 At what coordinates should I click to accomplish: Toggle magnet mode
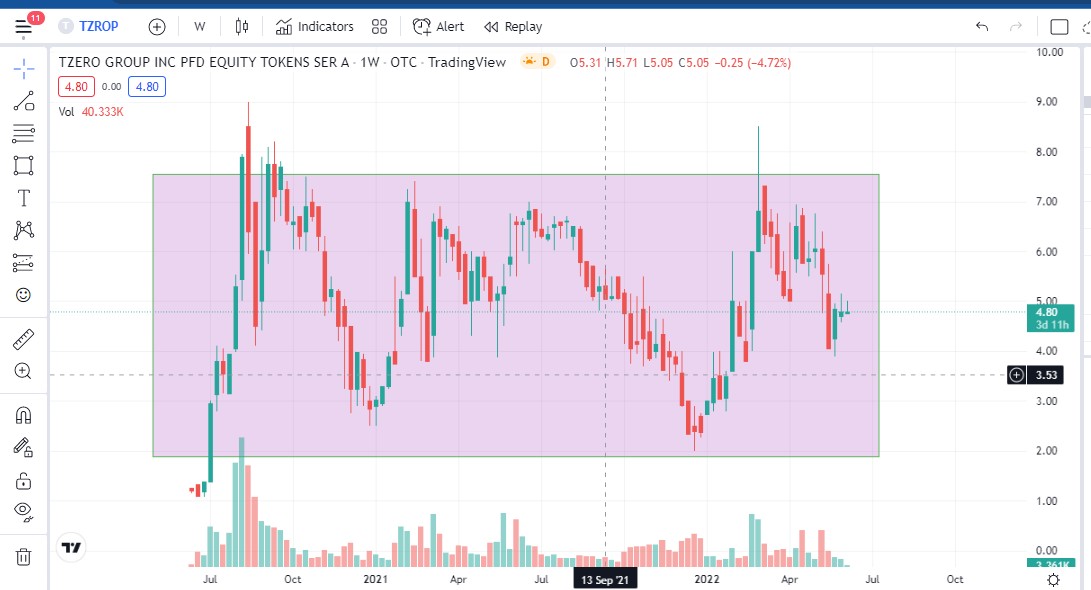point(24,415)
